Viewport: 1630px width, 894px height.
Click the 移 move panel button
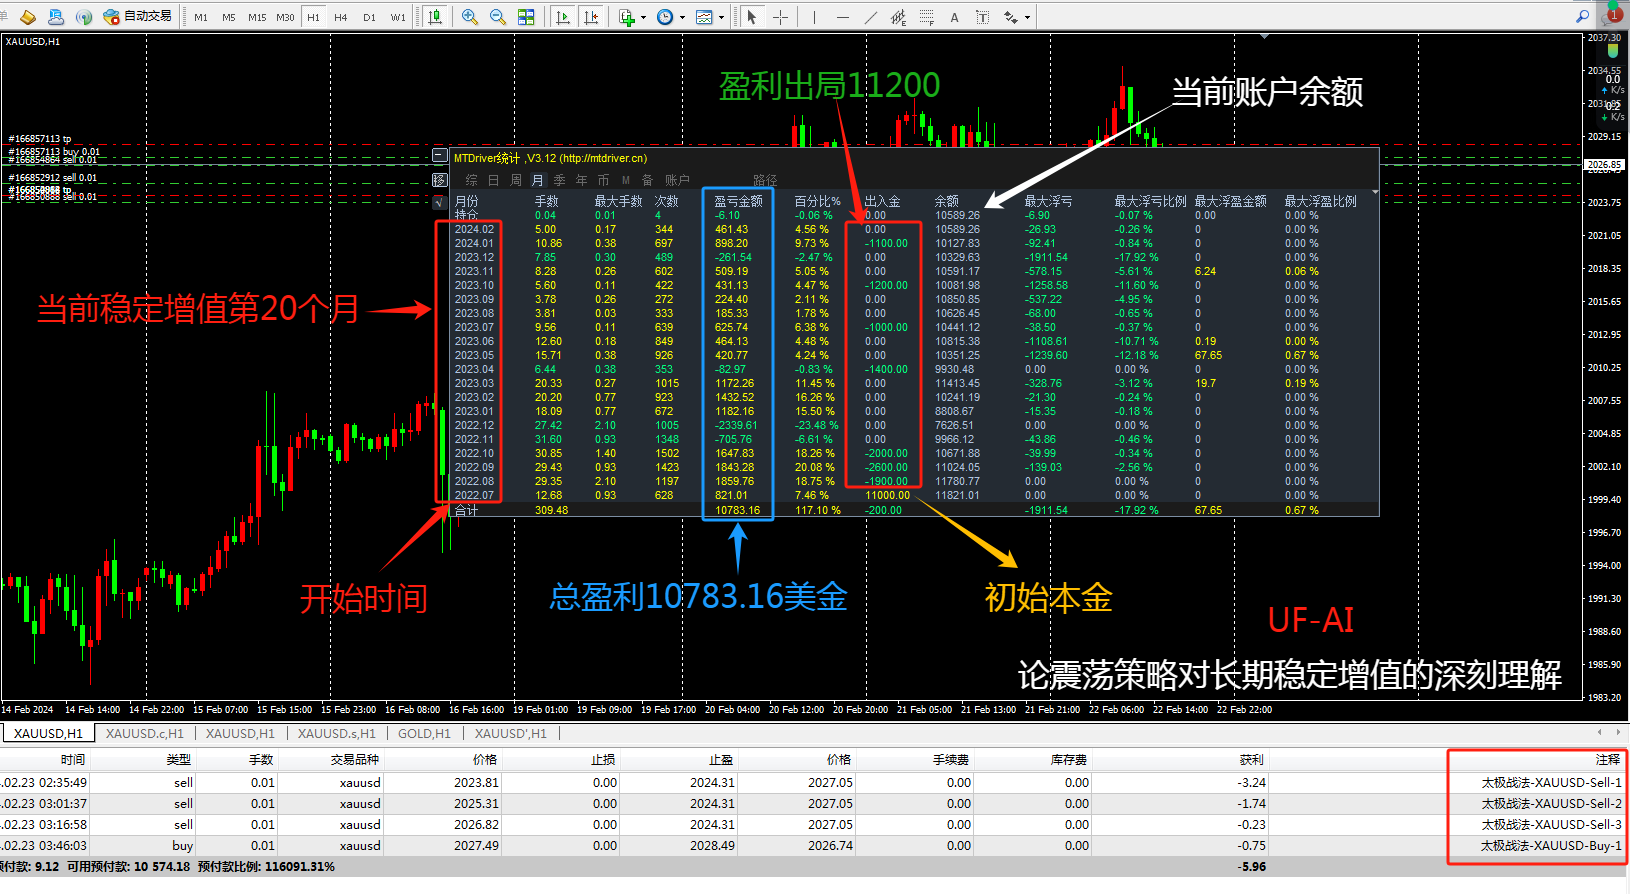(440, 180)
